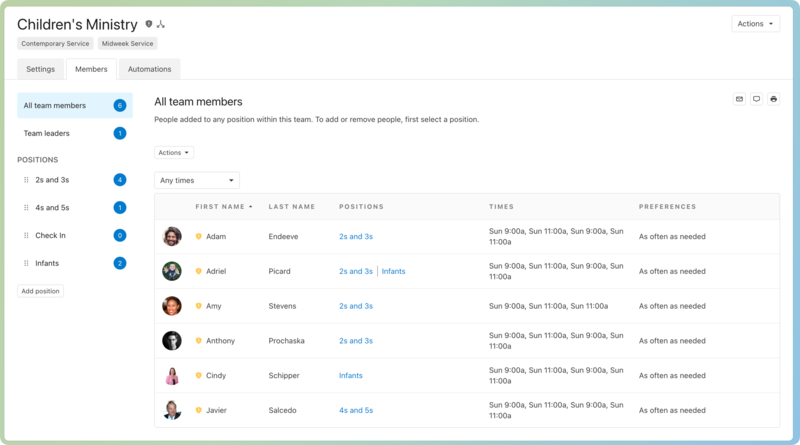800x445 pixels.
Task: Open the Any times filter dropdown
Action: [197, 181]
